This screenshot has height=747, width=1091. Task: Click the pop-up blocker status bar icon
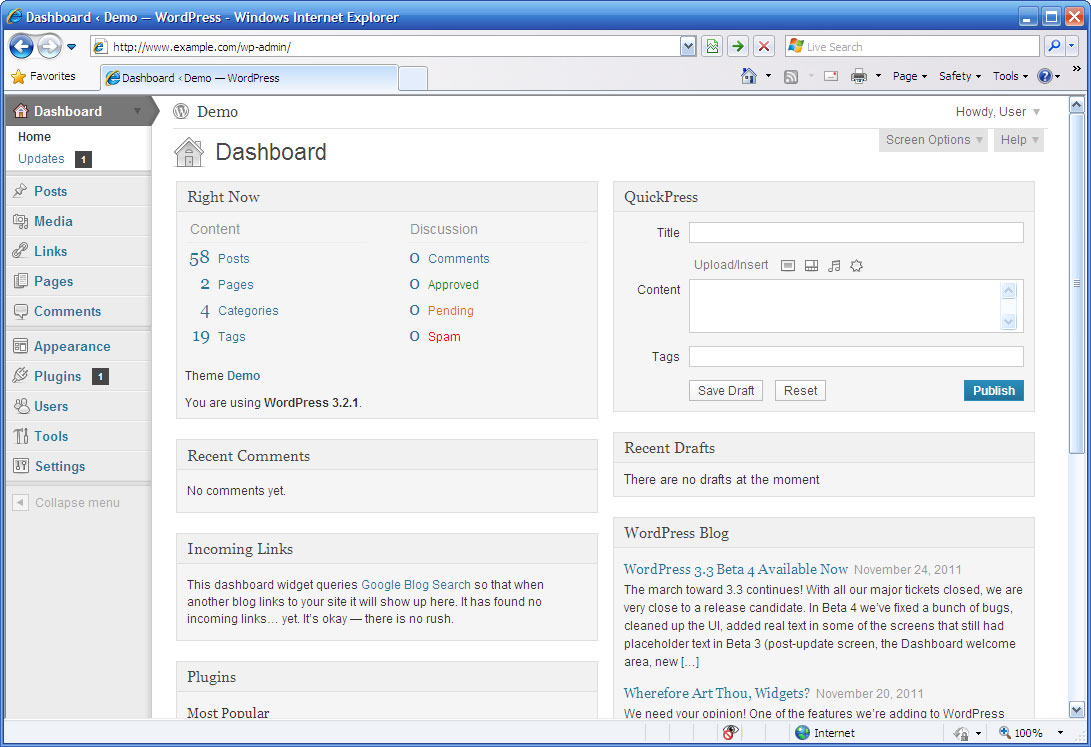pos(729,732)
